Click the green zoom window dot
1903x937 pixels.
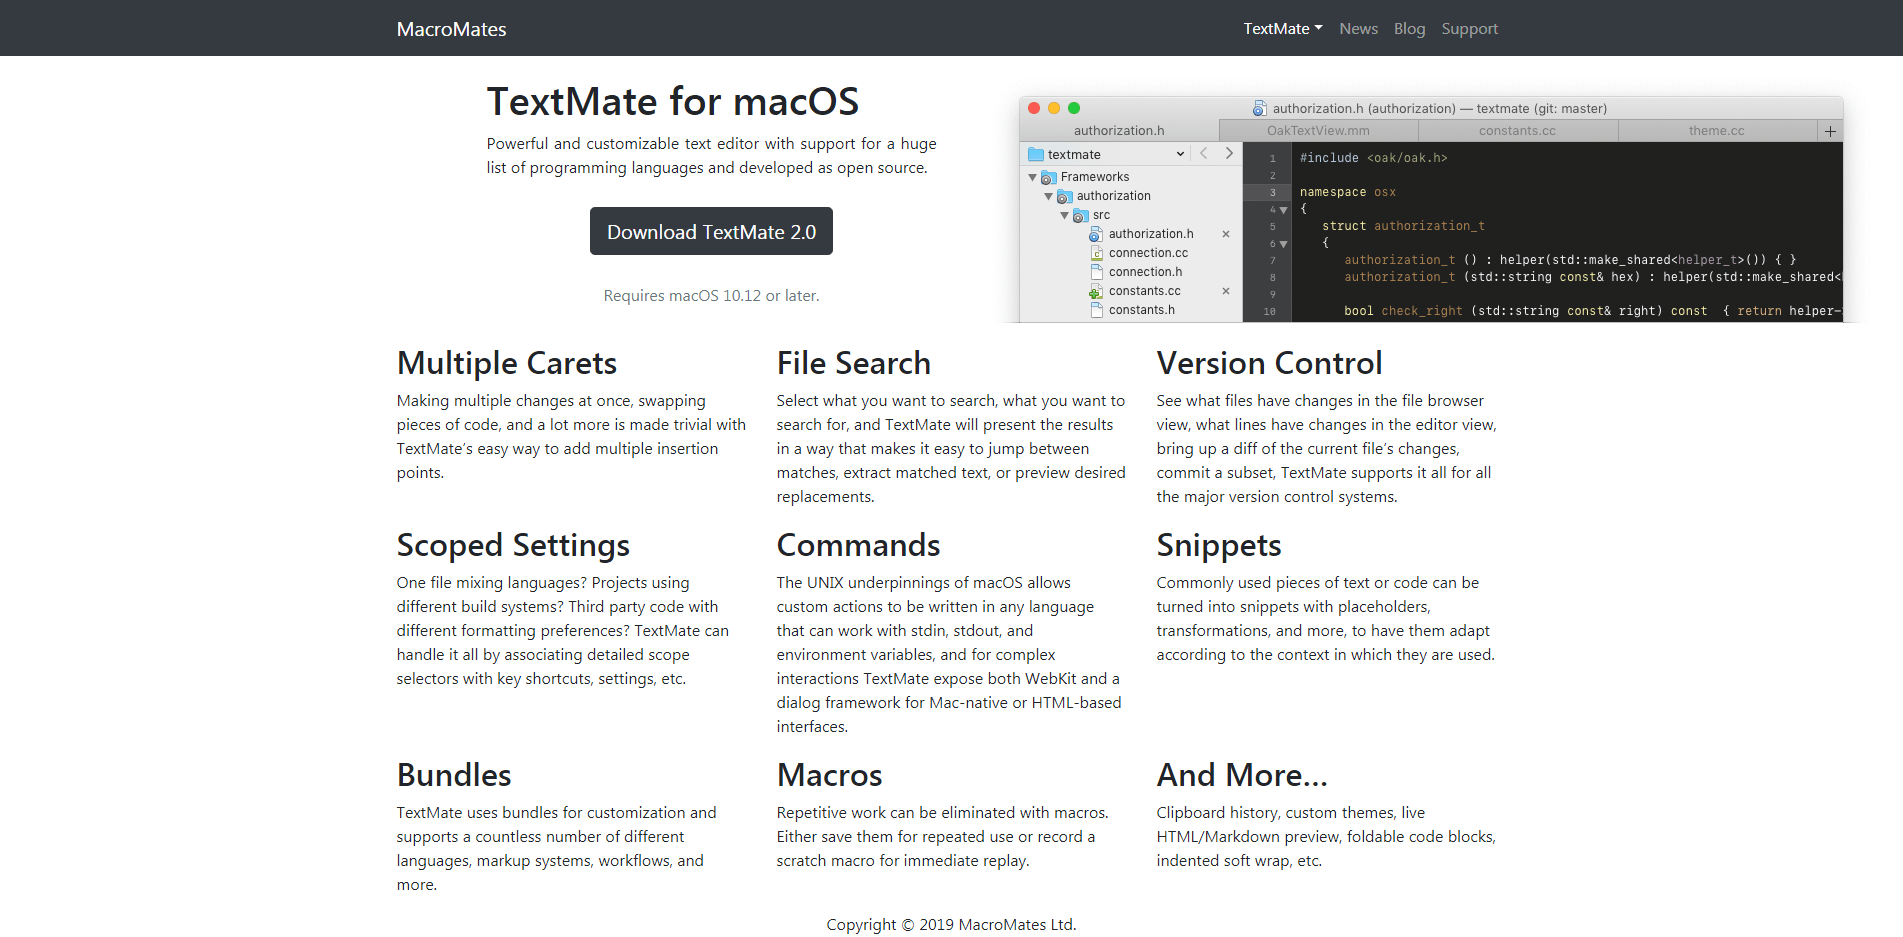pos(1074,108)
